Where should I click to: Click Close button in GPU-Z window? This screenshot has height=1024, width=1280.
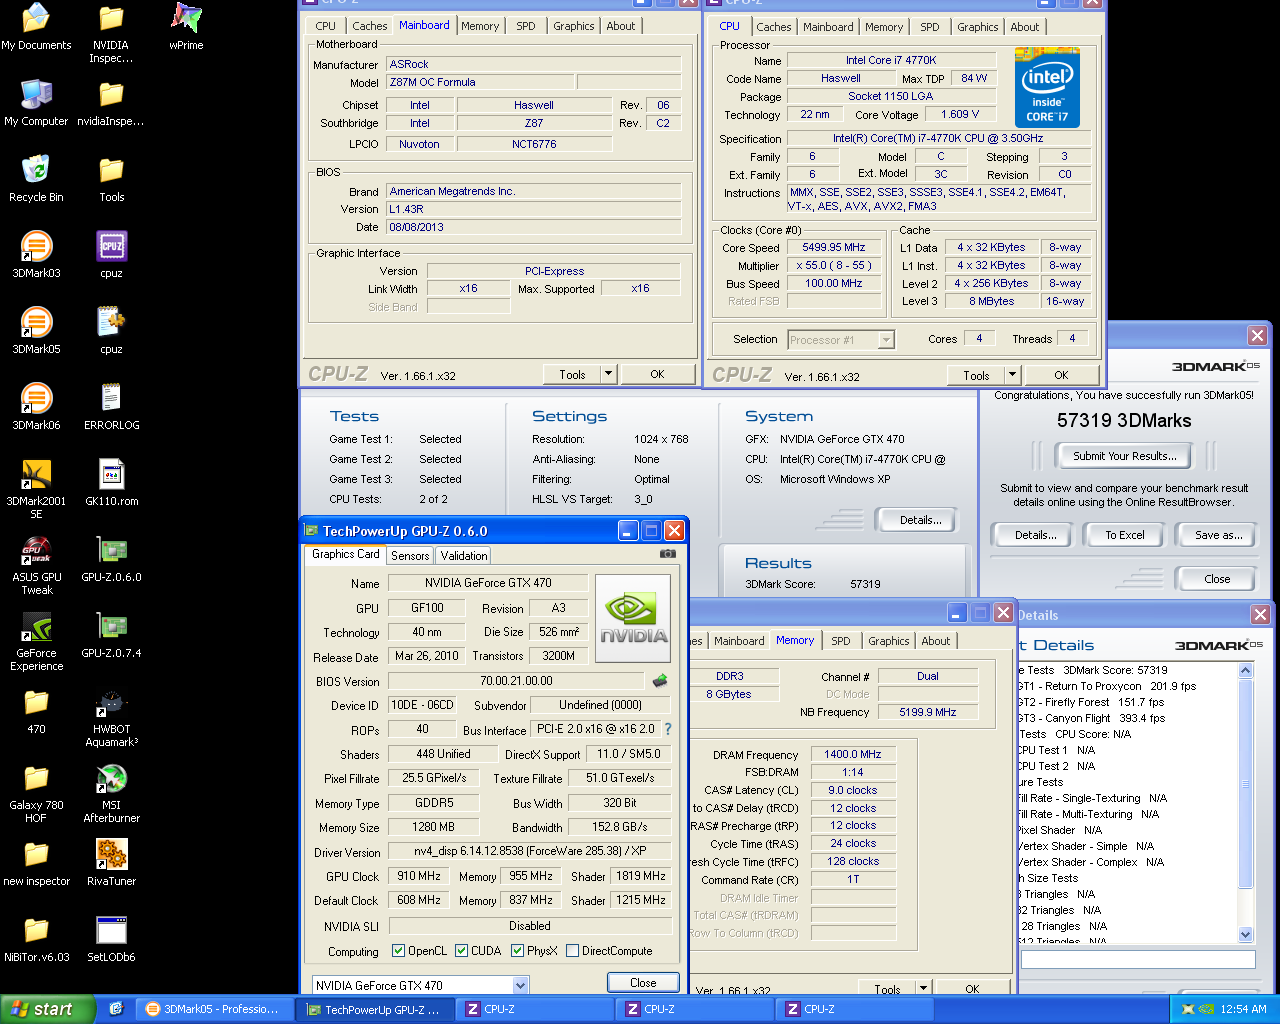(643, 983)
